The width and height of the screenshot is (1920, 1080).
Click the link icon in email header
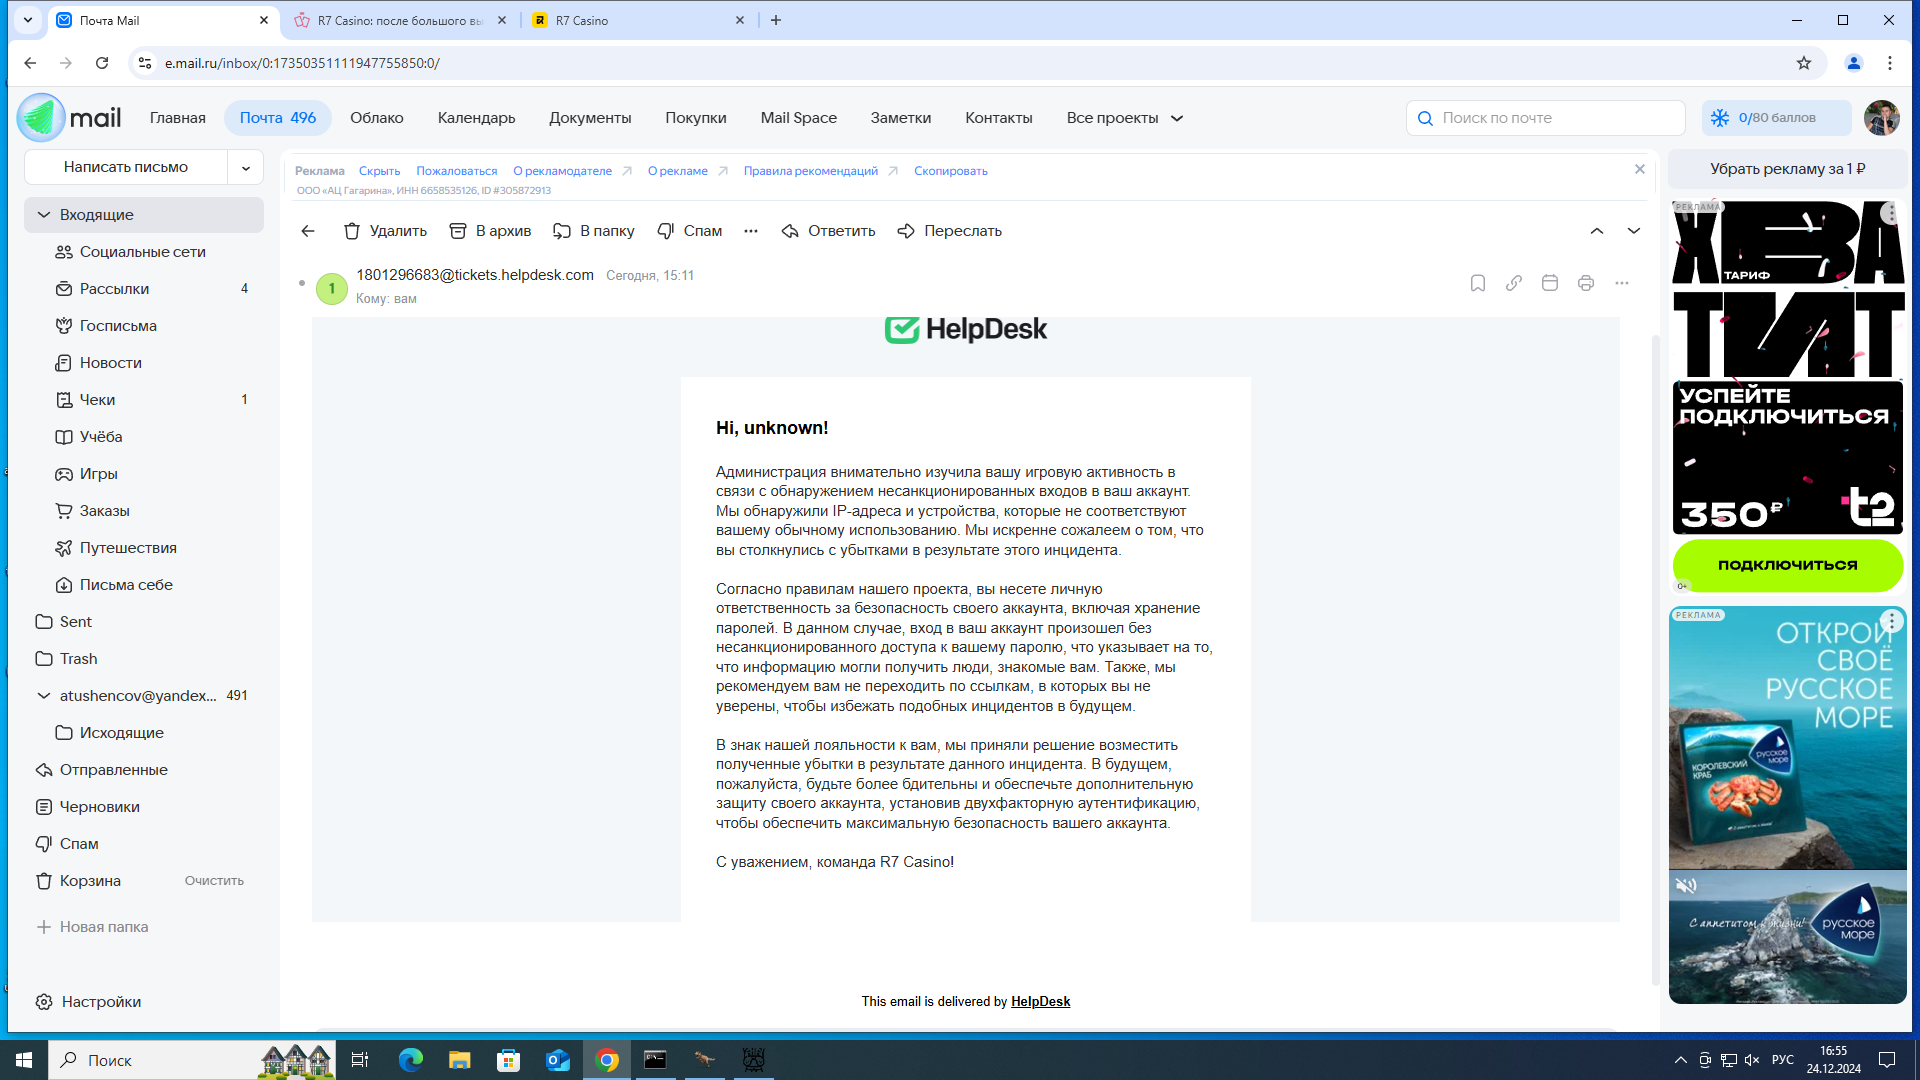(1514, 284)
